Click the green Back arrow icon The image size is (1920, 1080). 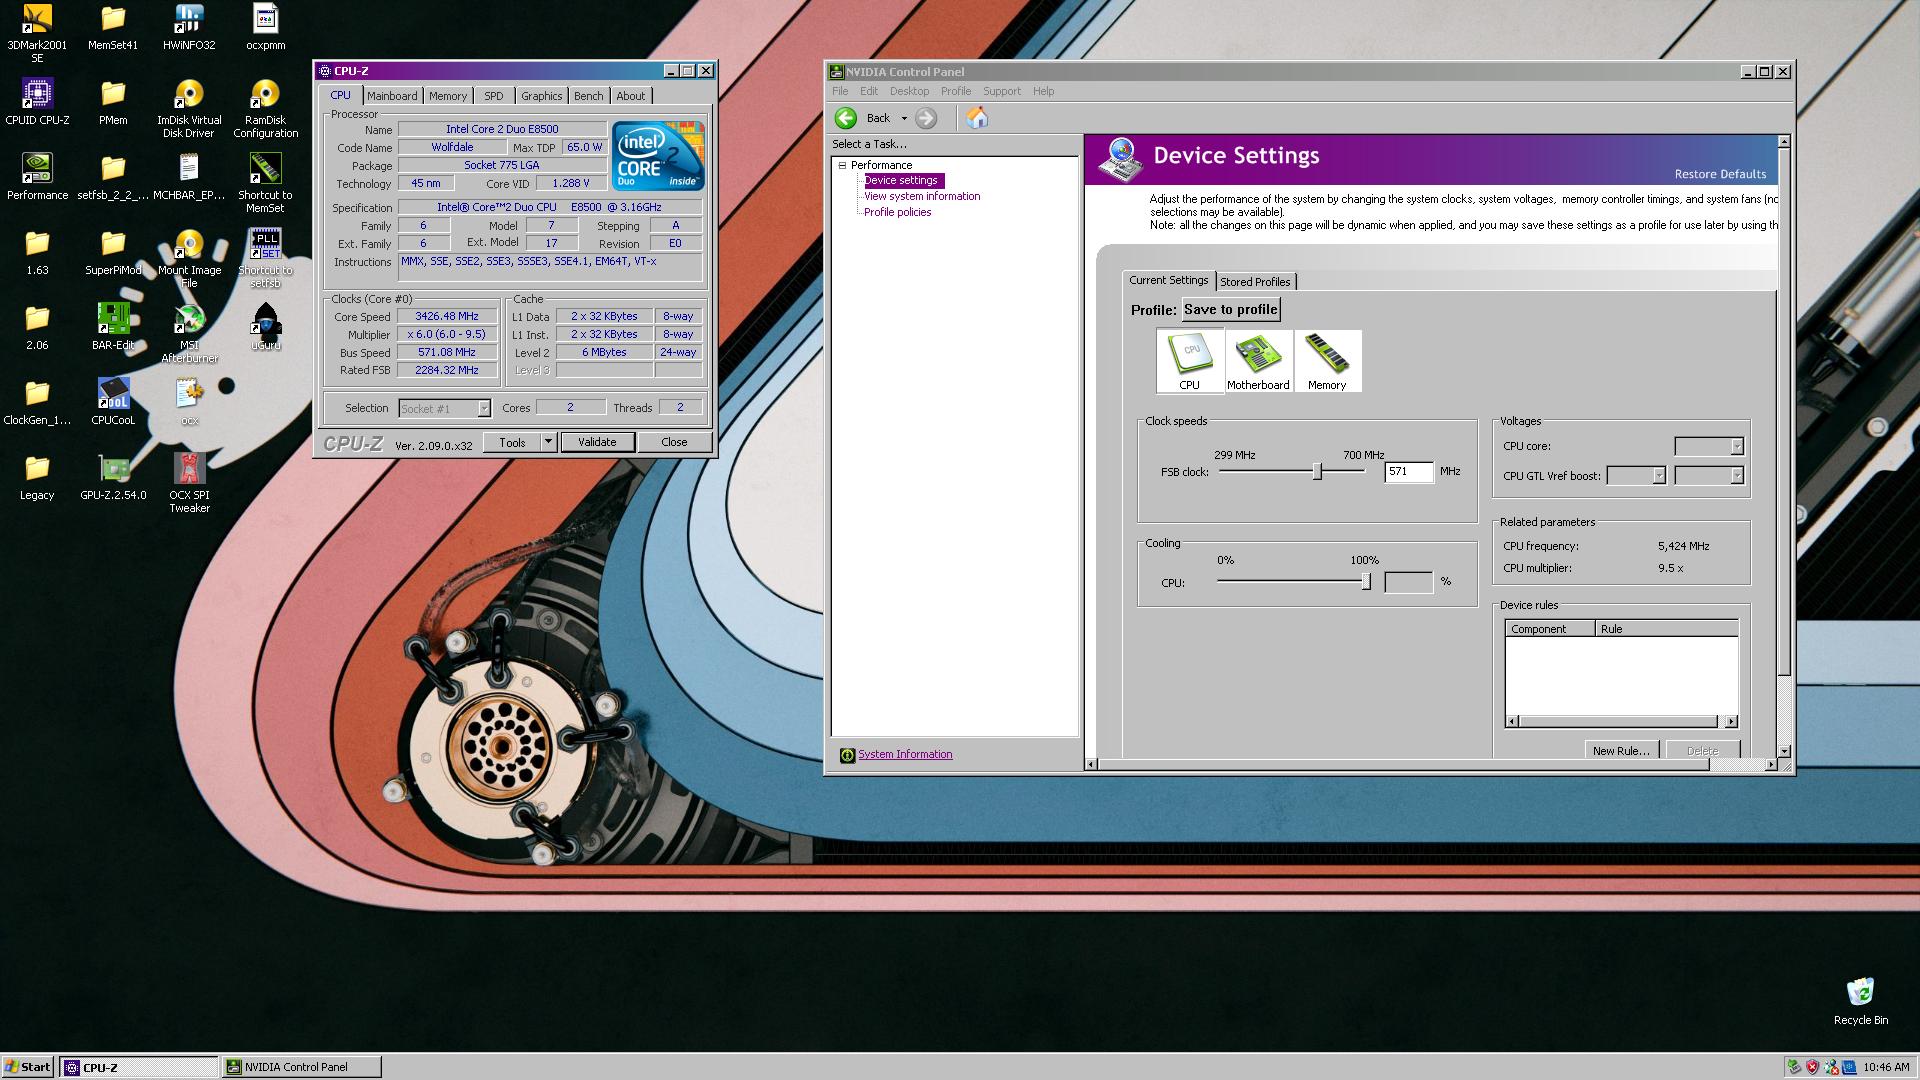click(x=846, y=118)
